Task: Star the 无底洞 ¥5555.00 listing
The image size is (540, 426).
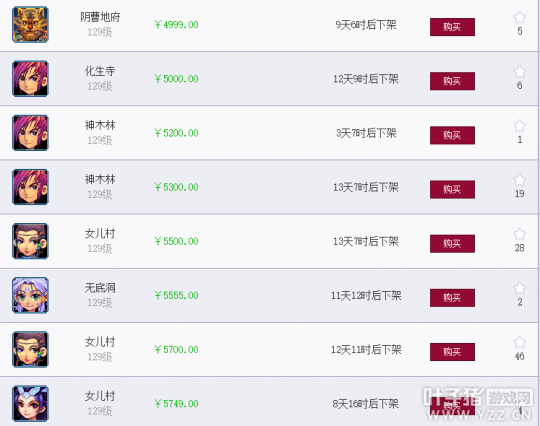Action: [x=519, y=288]
